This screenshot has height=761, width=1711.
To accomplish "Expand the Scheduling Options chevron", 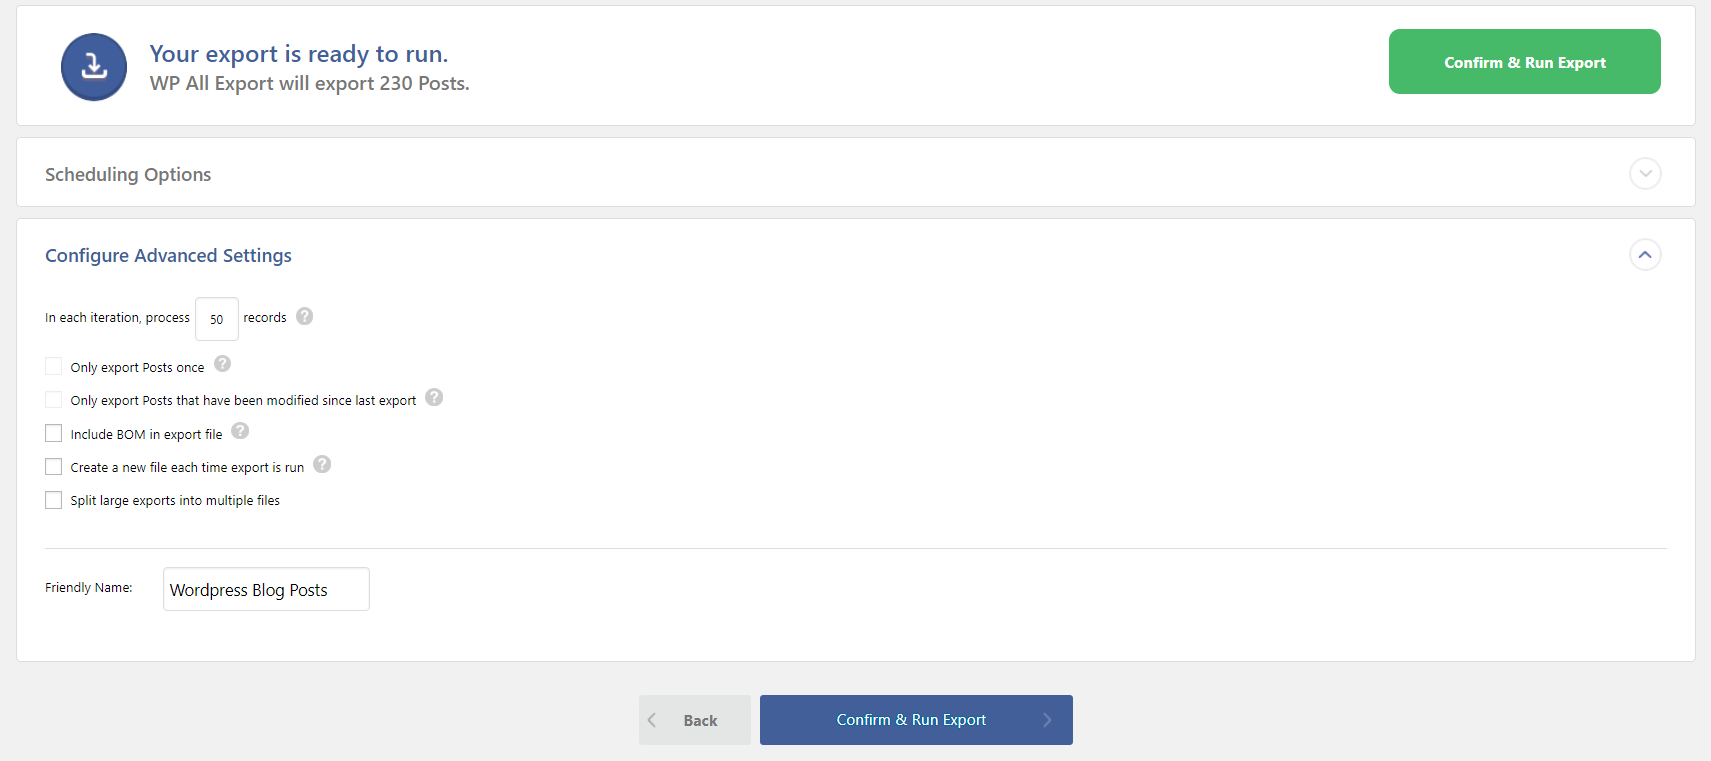I will click(1645, 174).
